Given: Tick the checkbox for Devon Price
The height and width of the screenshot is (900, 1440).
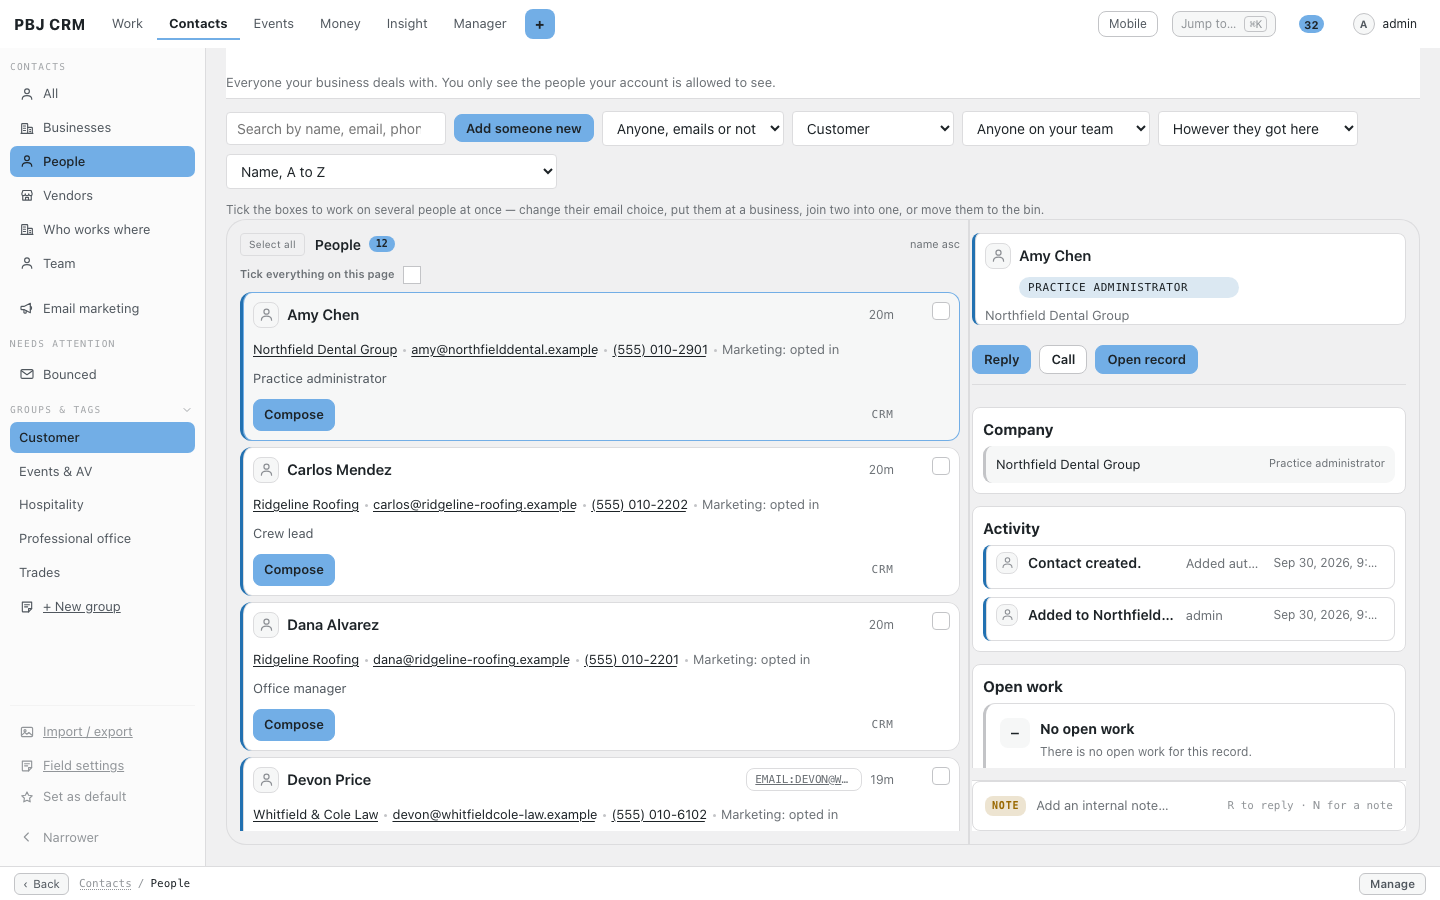Looking at the screenshot, I should tap(941, 776).
